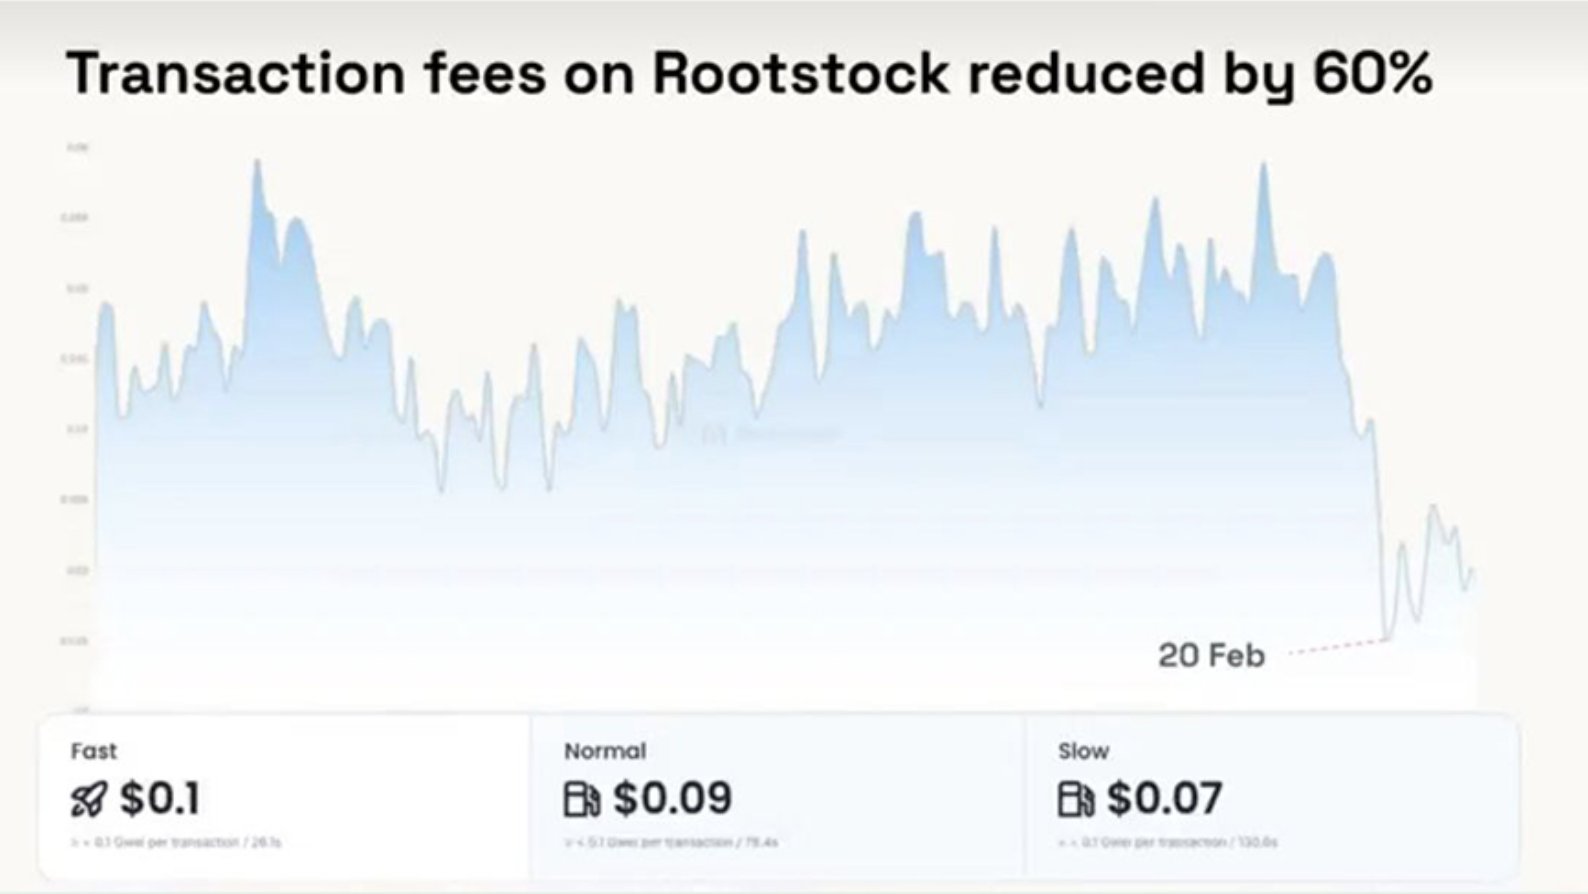Click the Fast label heading

tap(94, 751)
